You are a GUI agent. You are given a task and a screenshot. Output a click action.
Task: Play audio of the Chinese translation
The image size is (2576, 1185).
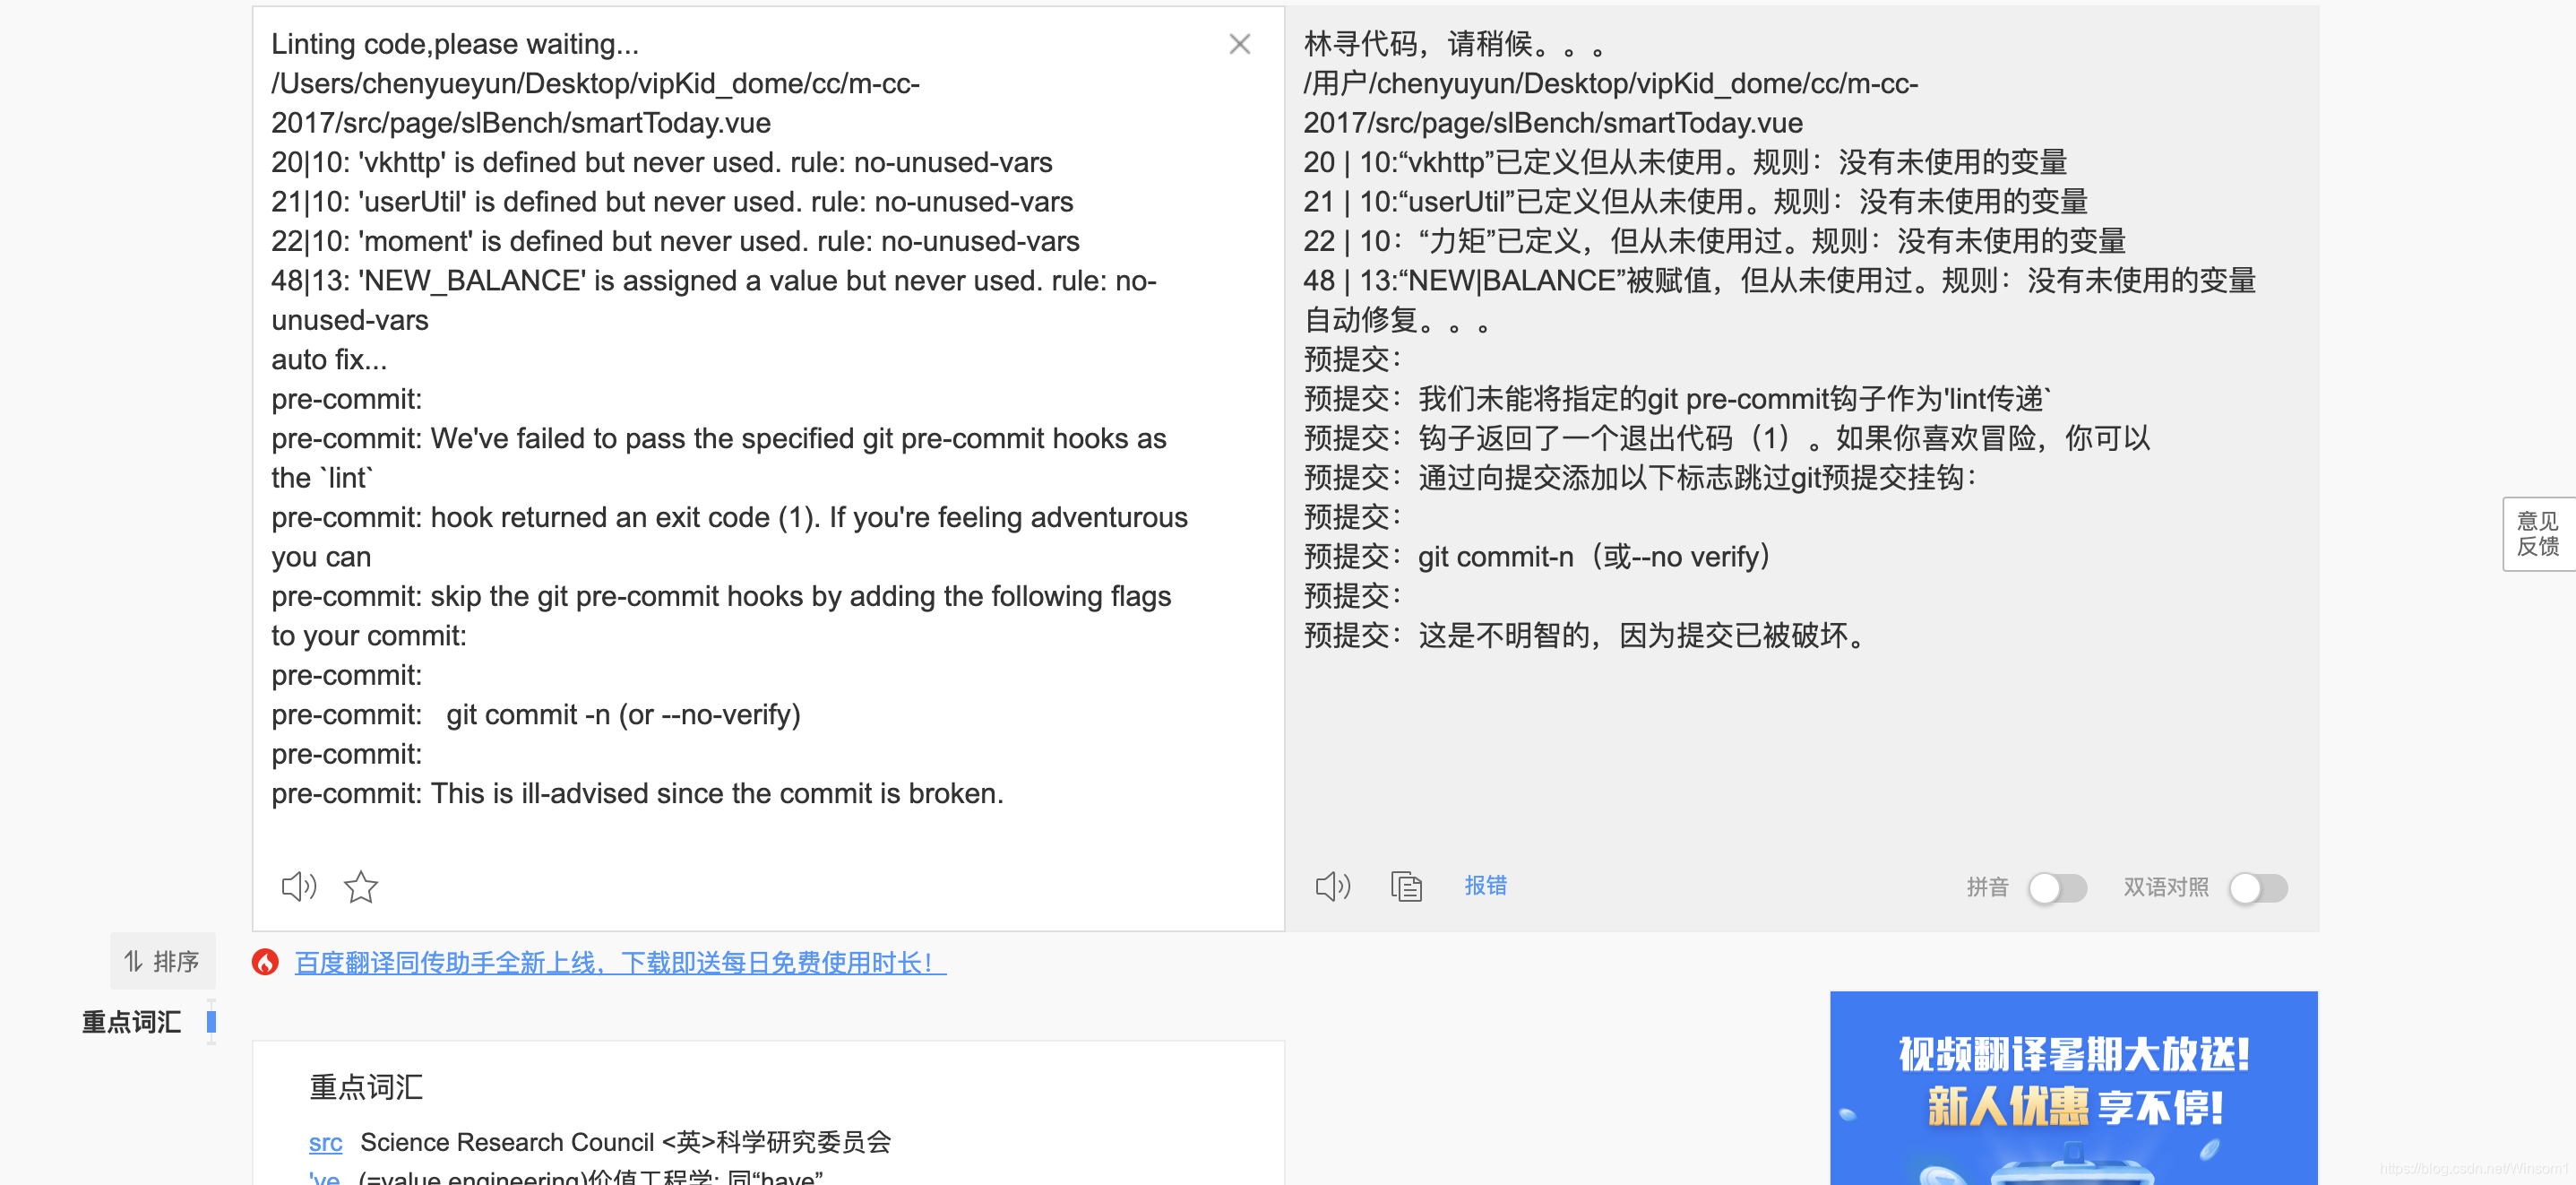point(1332,886)
